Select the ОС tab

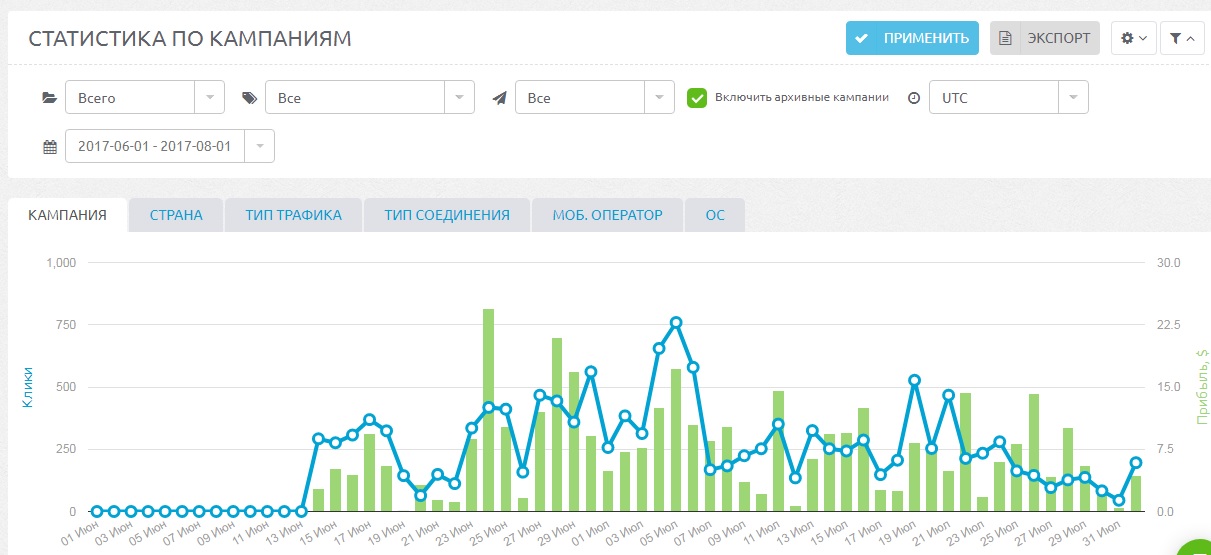point(714,215)
